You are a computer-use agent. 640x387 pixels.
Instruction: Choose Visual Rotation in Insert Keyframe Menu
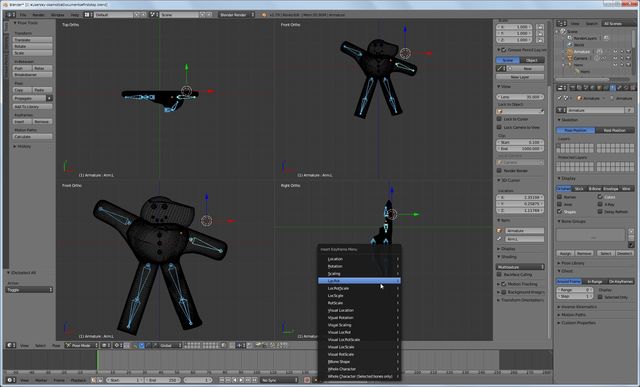tap(359, 318)
